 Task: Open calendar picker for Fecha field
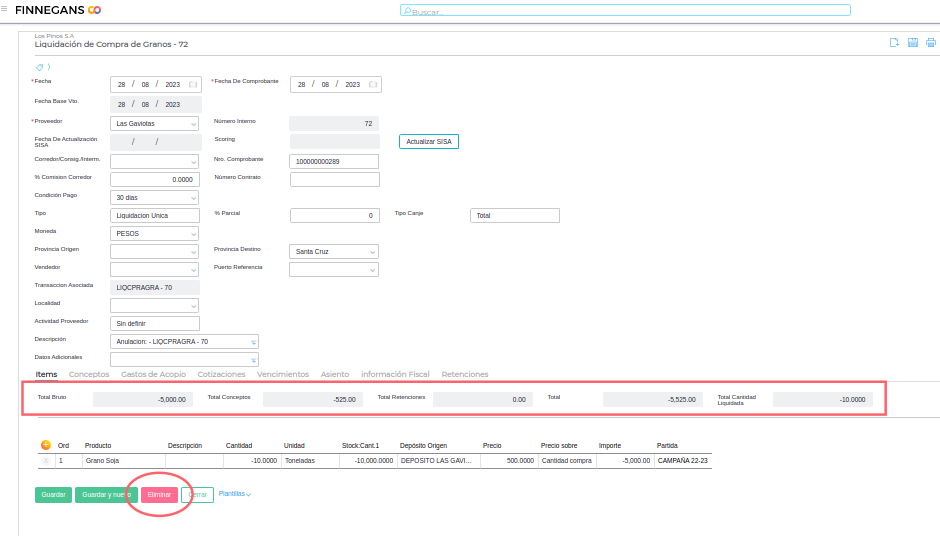[193, 85]
